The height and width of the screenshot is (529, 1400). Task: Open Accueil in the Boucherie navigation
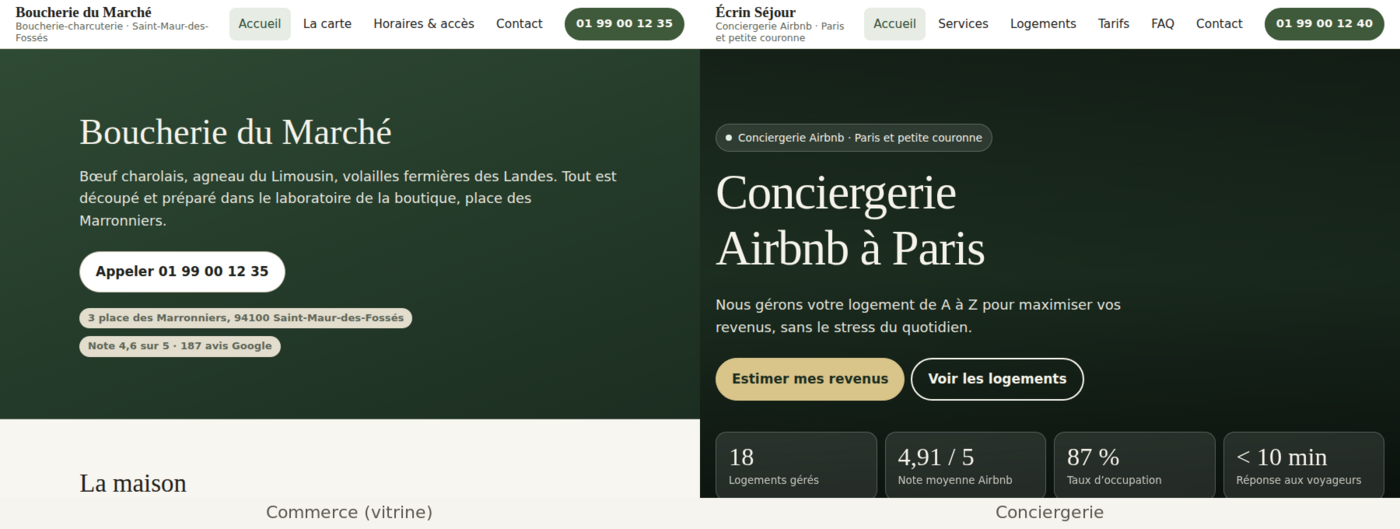(x=260, y=24)
